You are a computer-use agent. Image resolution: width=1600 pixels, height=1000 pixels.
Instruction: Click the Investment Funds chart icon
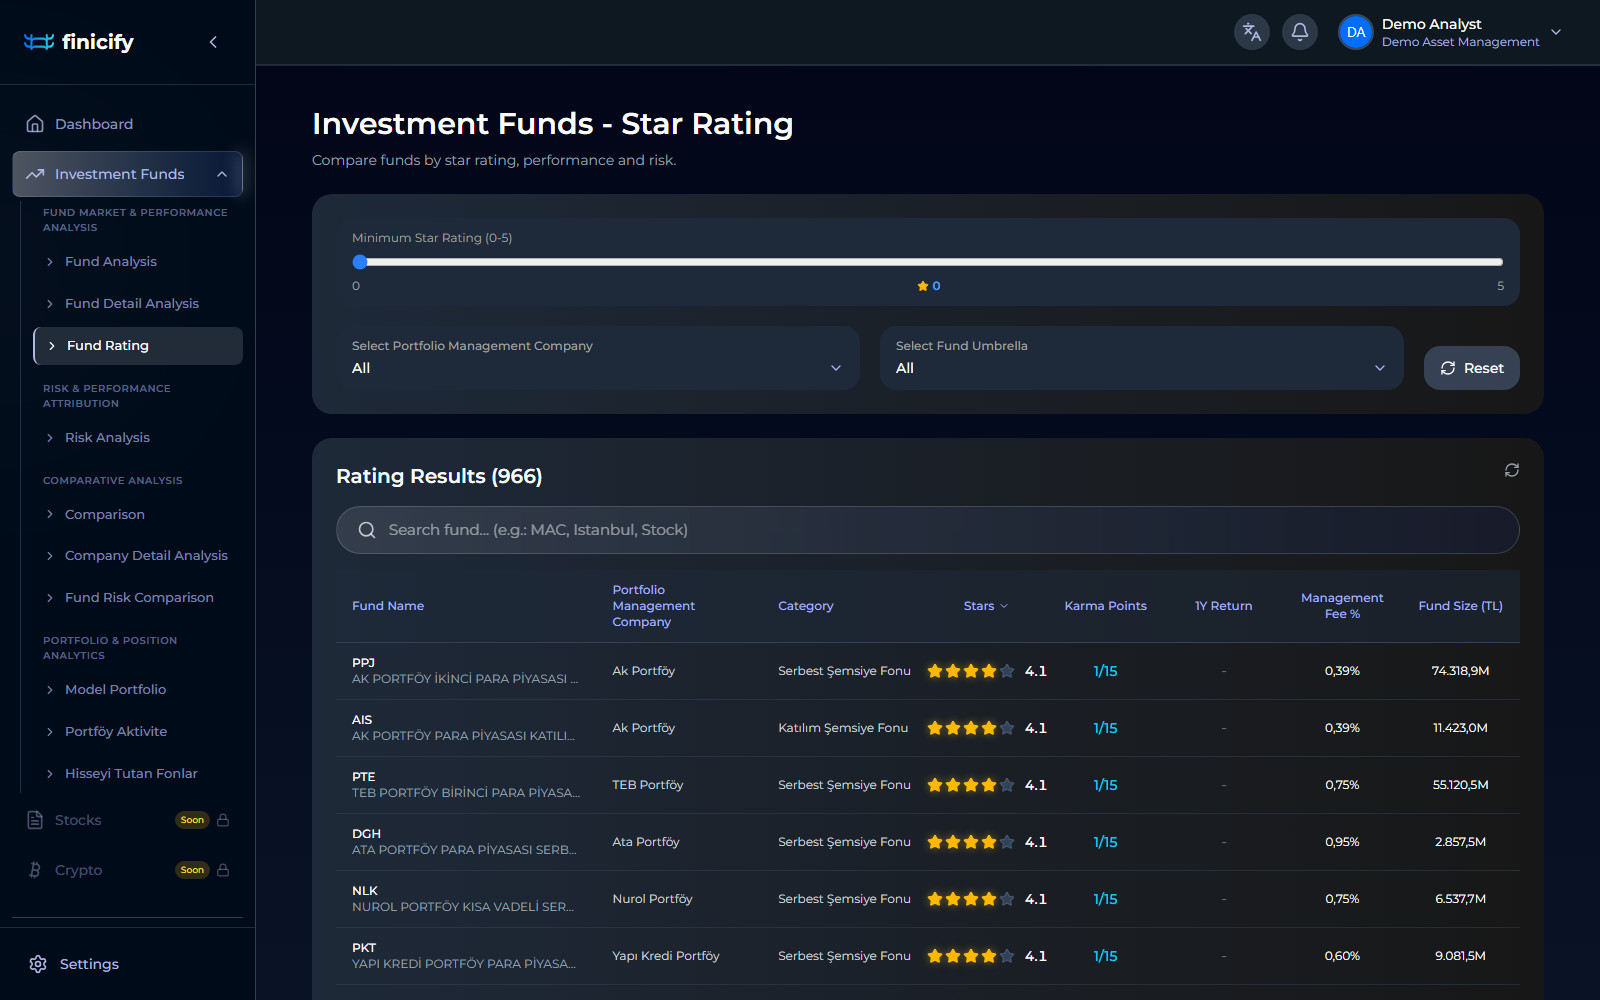(x=35, y=174)
